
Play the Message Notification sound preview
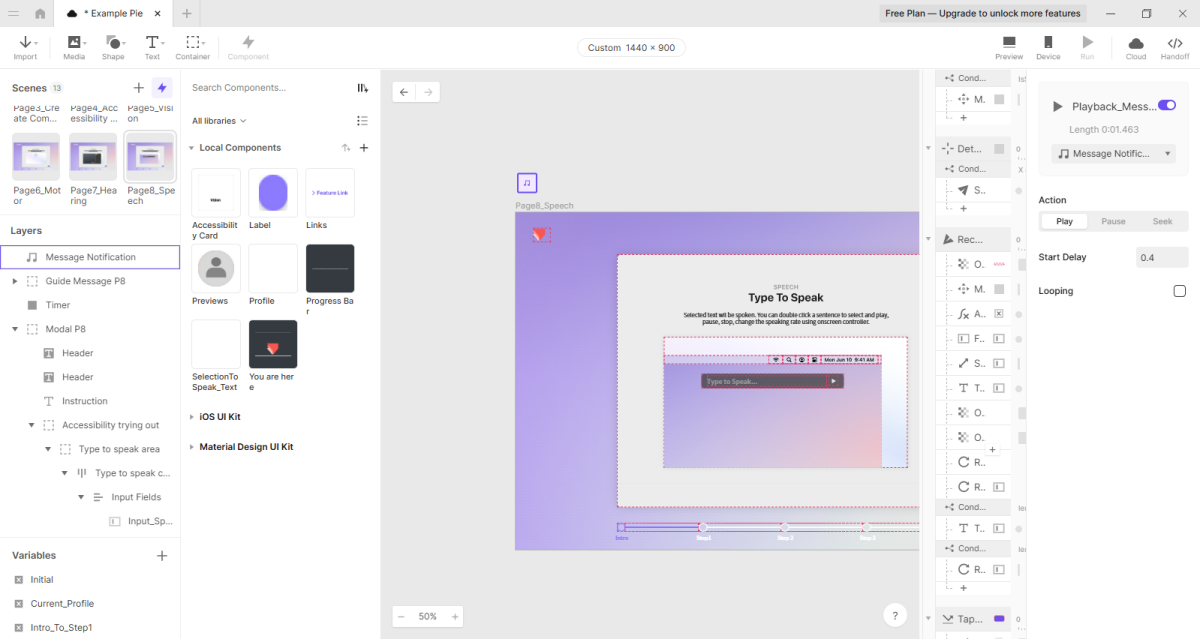point(1057,106)
